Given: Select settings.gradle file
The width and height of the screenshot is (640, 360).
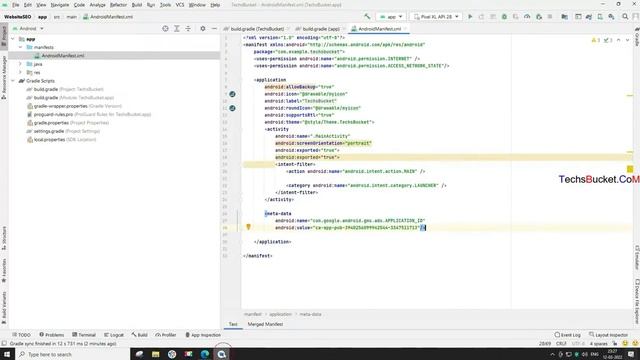Looking at the screenshot, I should pyautogui.click(x=63, y=131).
